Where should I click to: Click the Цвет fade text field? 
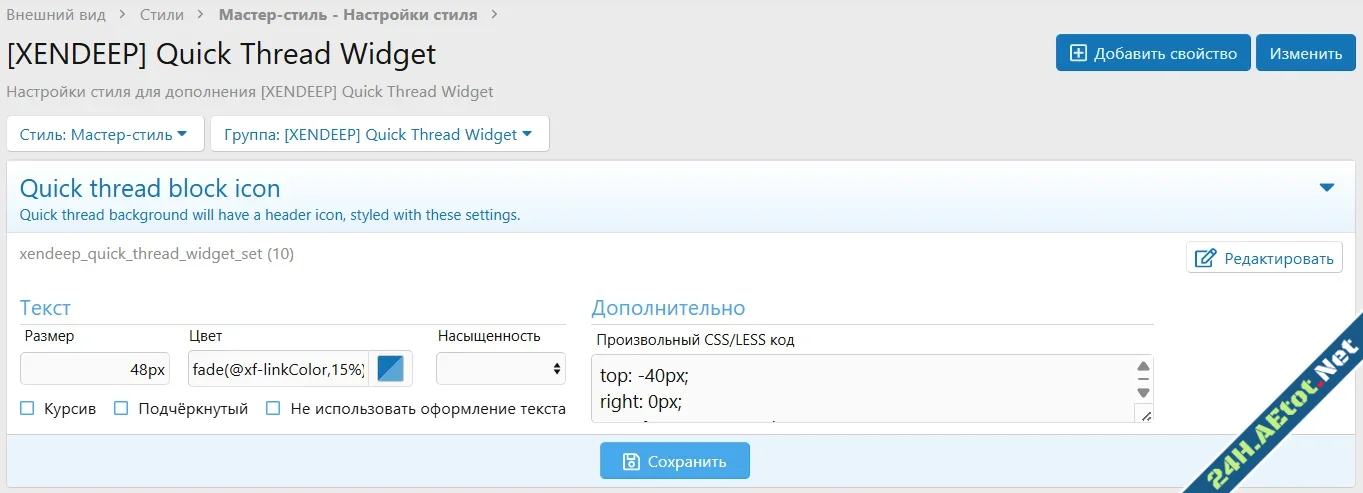click(278, 369)
